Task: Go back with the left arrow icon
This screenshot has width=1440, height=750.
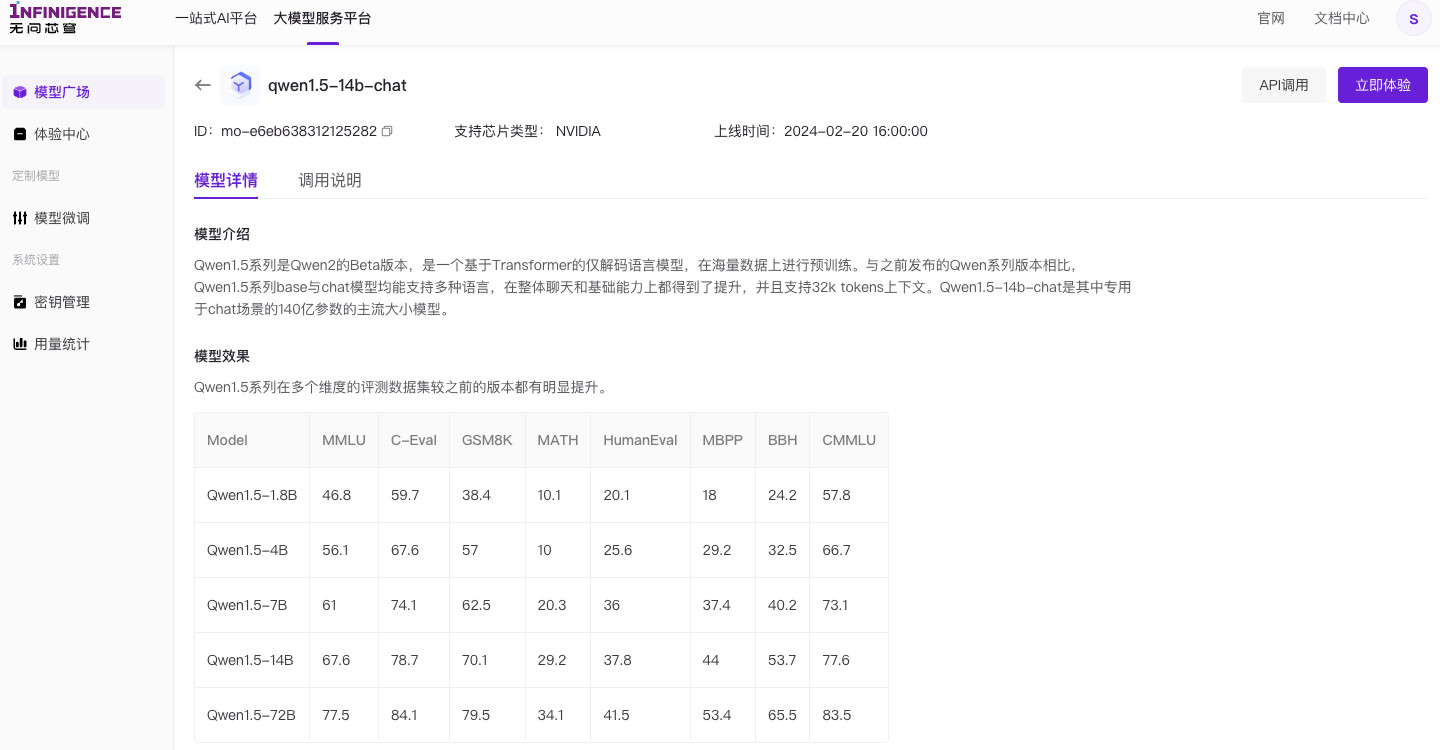Action: (x=203, y=85)
